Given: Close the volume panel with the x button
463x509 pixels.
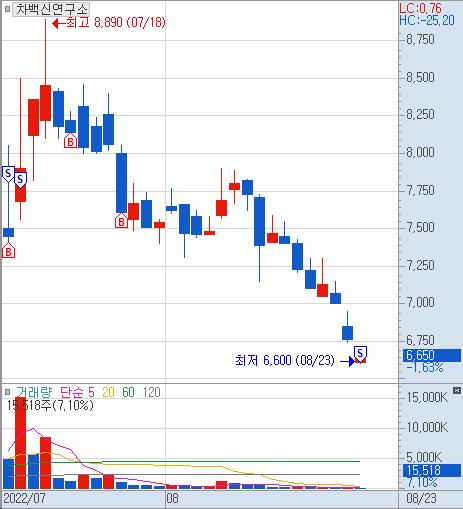Looking at the screenshot, I should point(457,390).
